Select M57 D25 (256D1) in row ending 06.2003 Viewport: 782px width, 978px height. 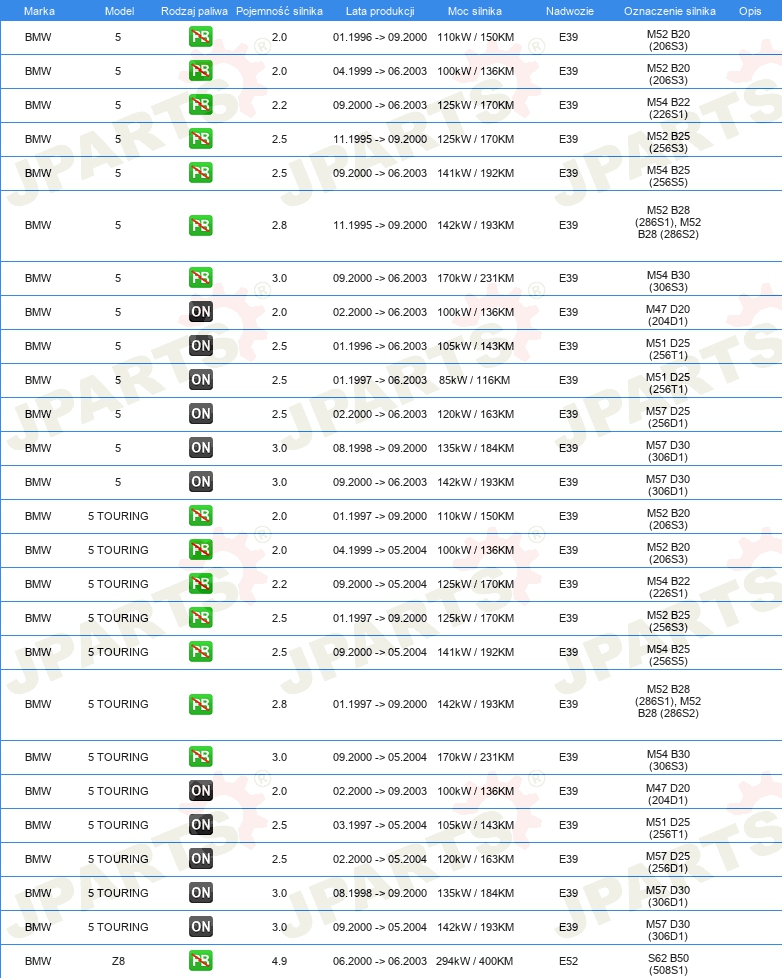[668, 417]
